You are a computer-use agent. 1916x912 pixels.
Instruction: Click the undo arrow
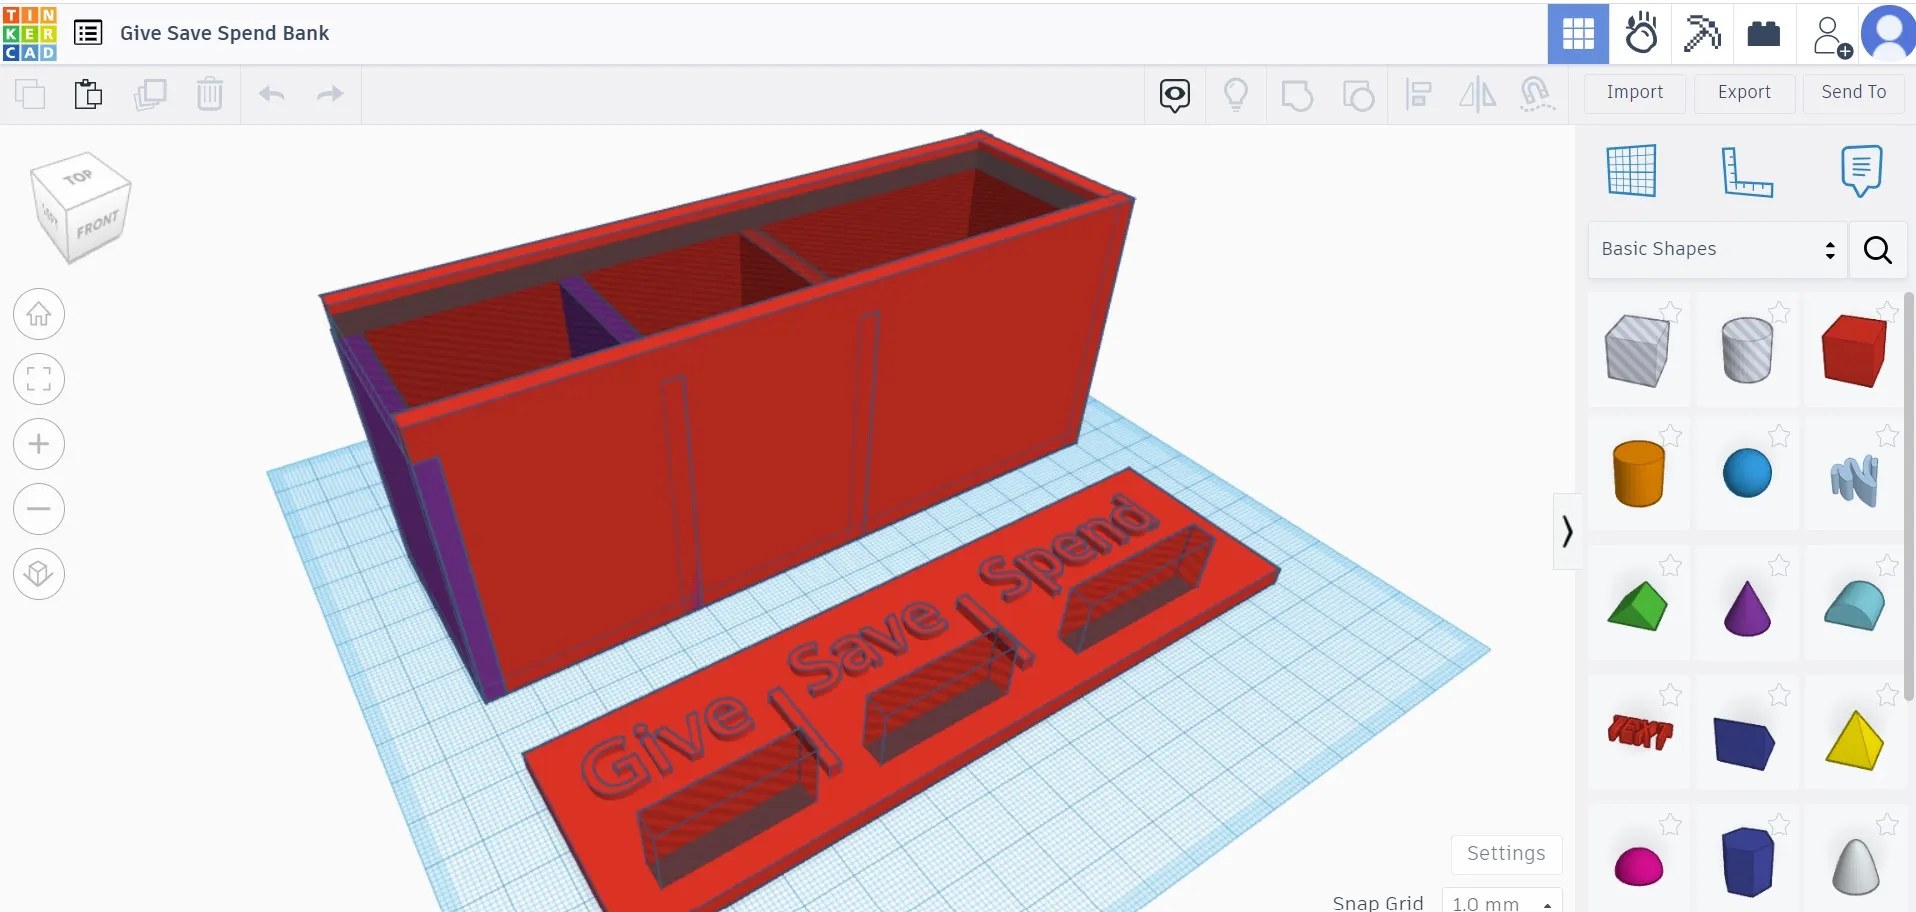click(272, 94)
